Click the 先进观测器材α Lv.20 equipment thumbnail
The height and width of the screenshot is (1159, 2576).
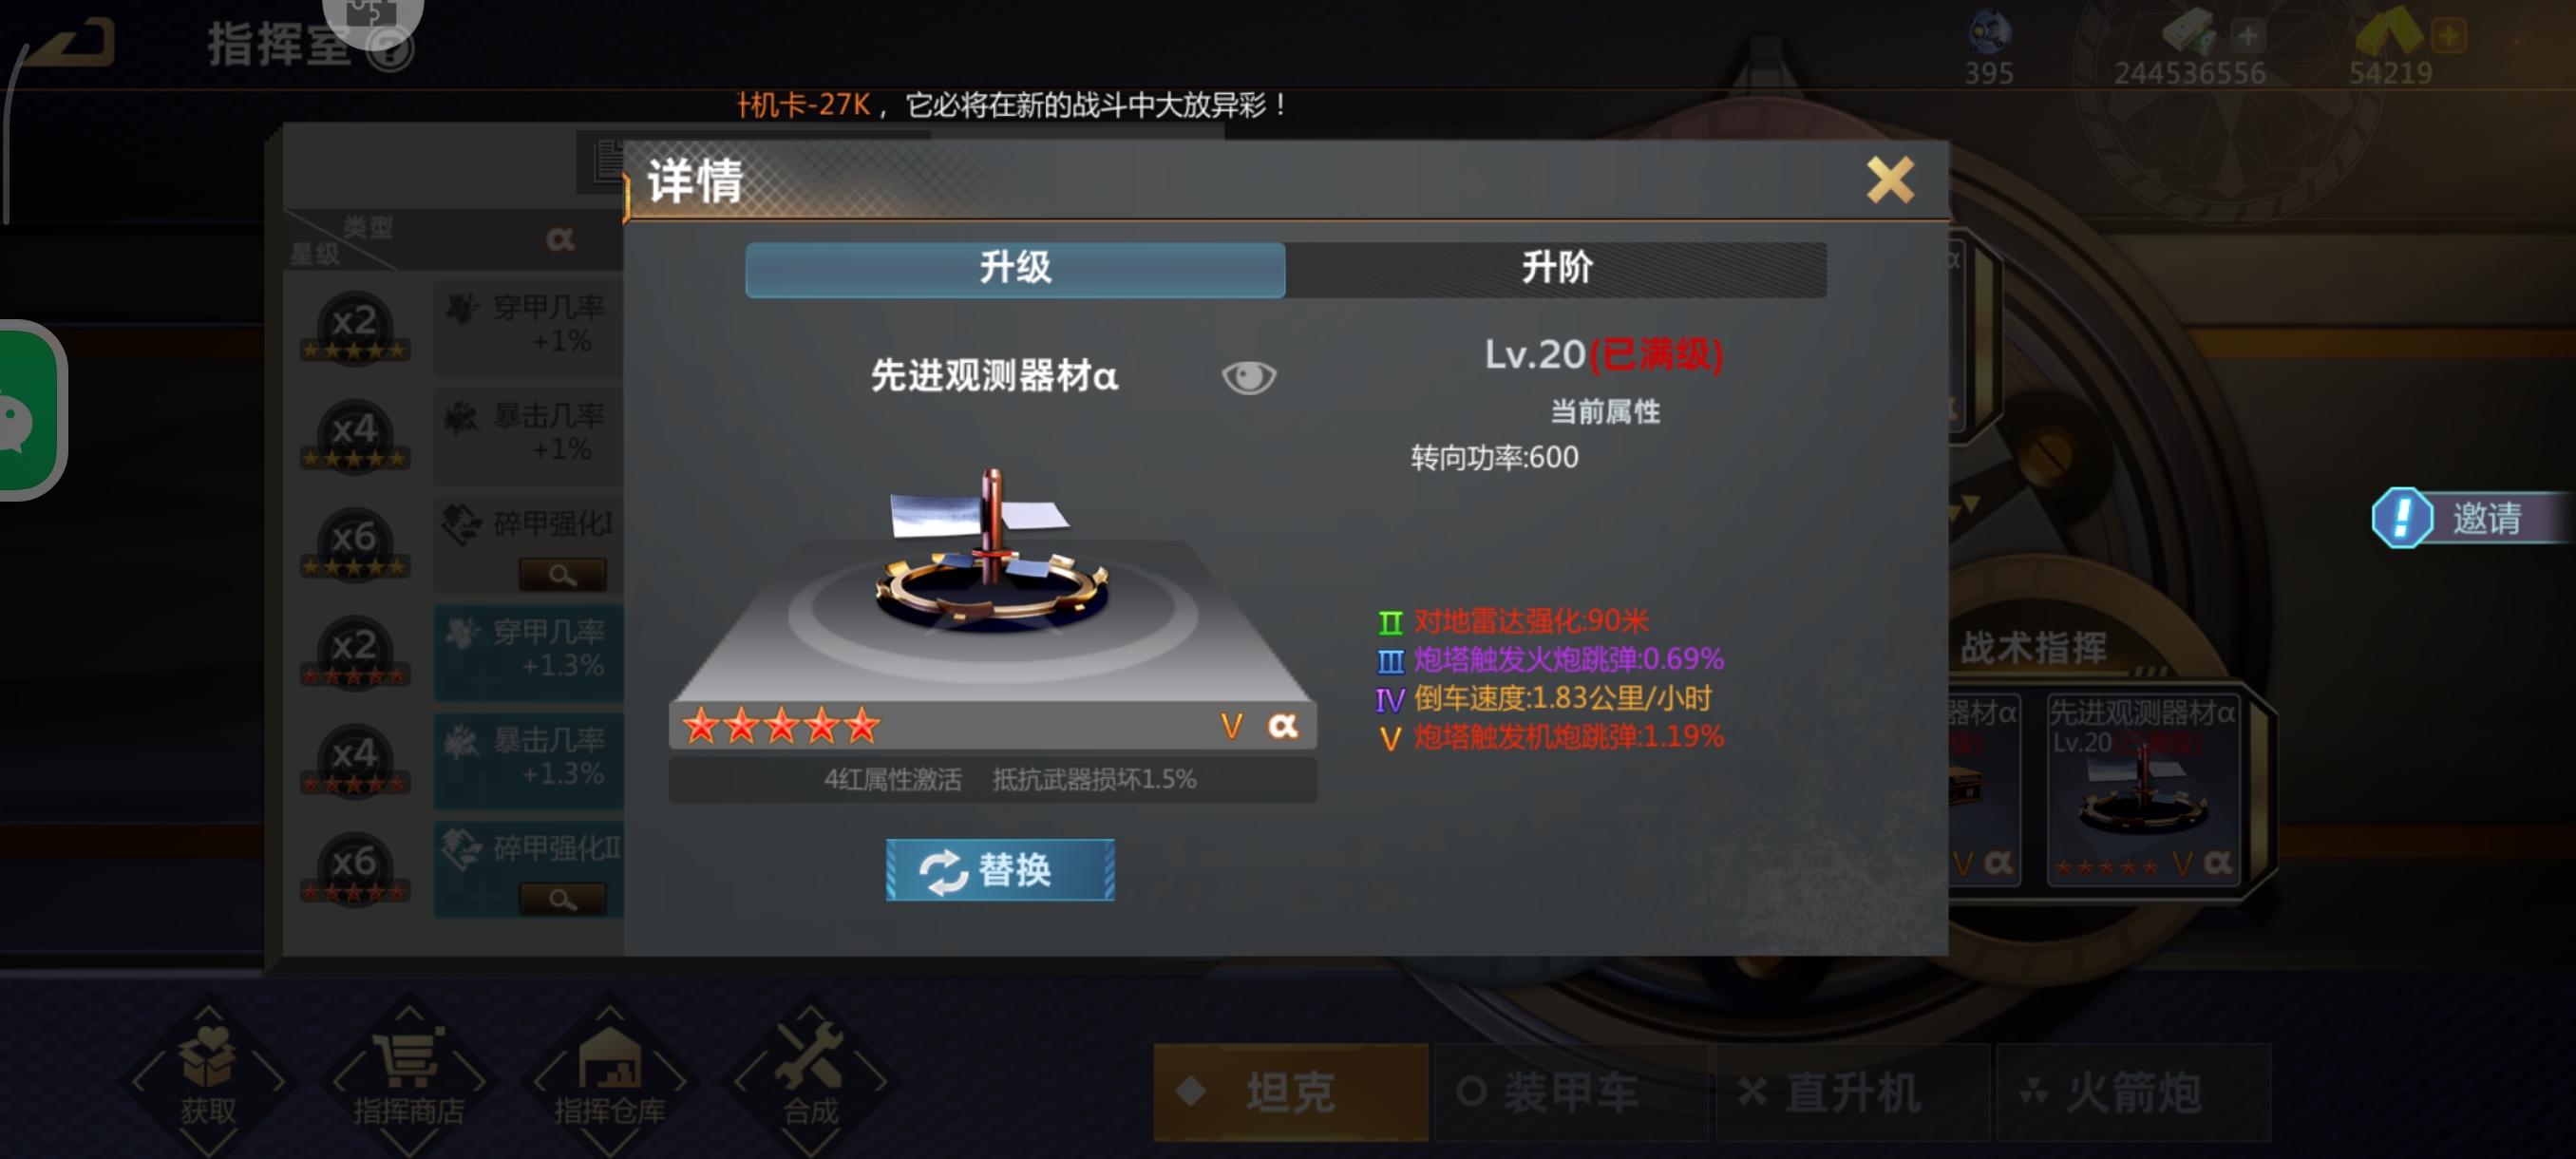click(2142, 789)
